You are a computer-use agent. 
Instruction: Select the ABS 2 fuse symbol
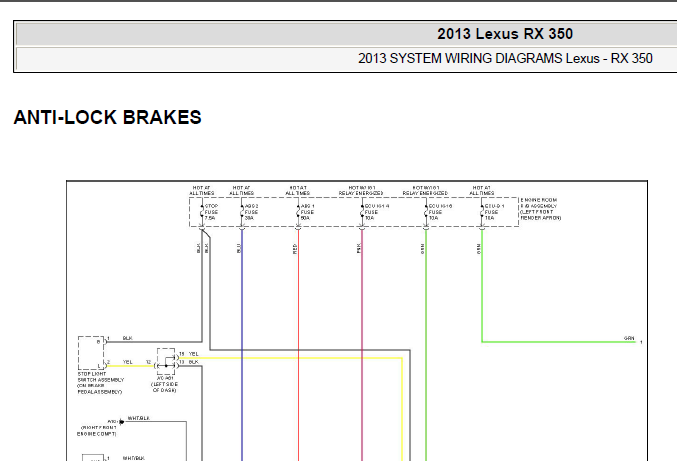(x=242, y=212)
